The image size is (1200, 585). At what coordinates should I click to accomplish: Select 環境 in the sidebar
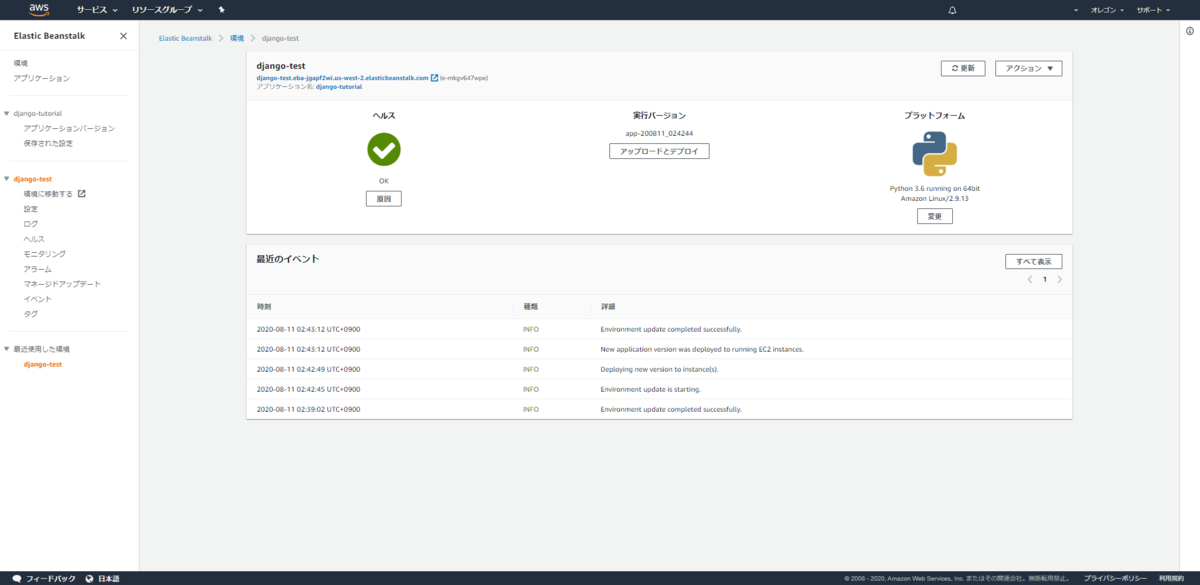(21, 63)
